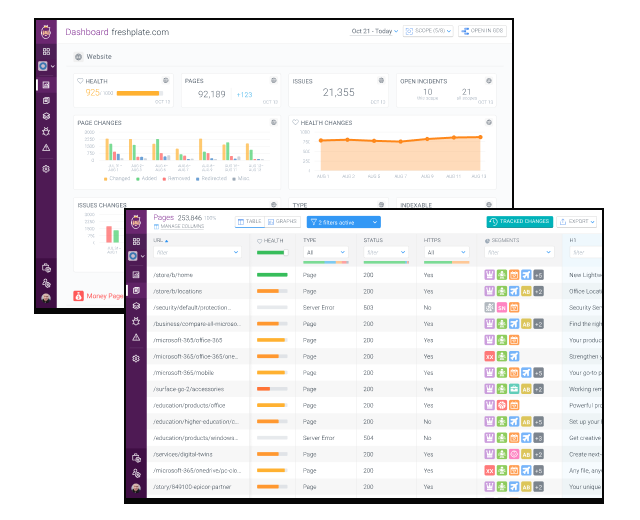Image resolution: width=640 pixels, height=520 pixels.
Task: Open sites overview grid in Dashboard window sidebar
Action: tap(46, 51)
